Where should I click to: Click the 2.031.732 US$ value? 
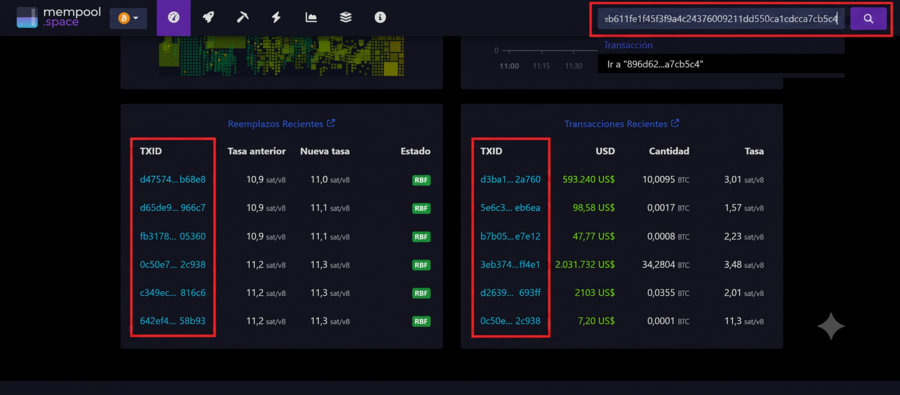point(585,265)
